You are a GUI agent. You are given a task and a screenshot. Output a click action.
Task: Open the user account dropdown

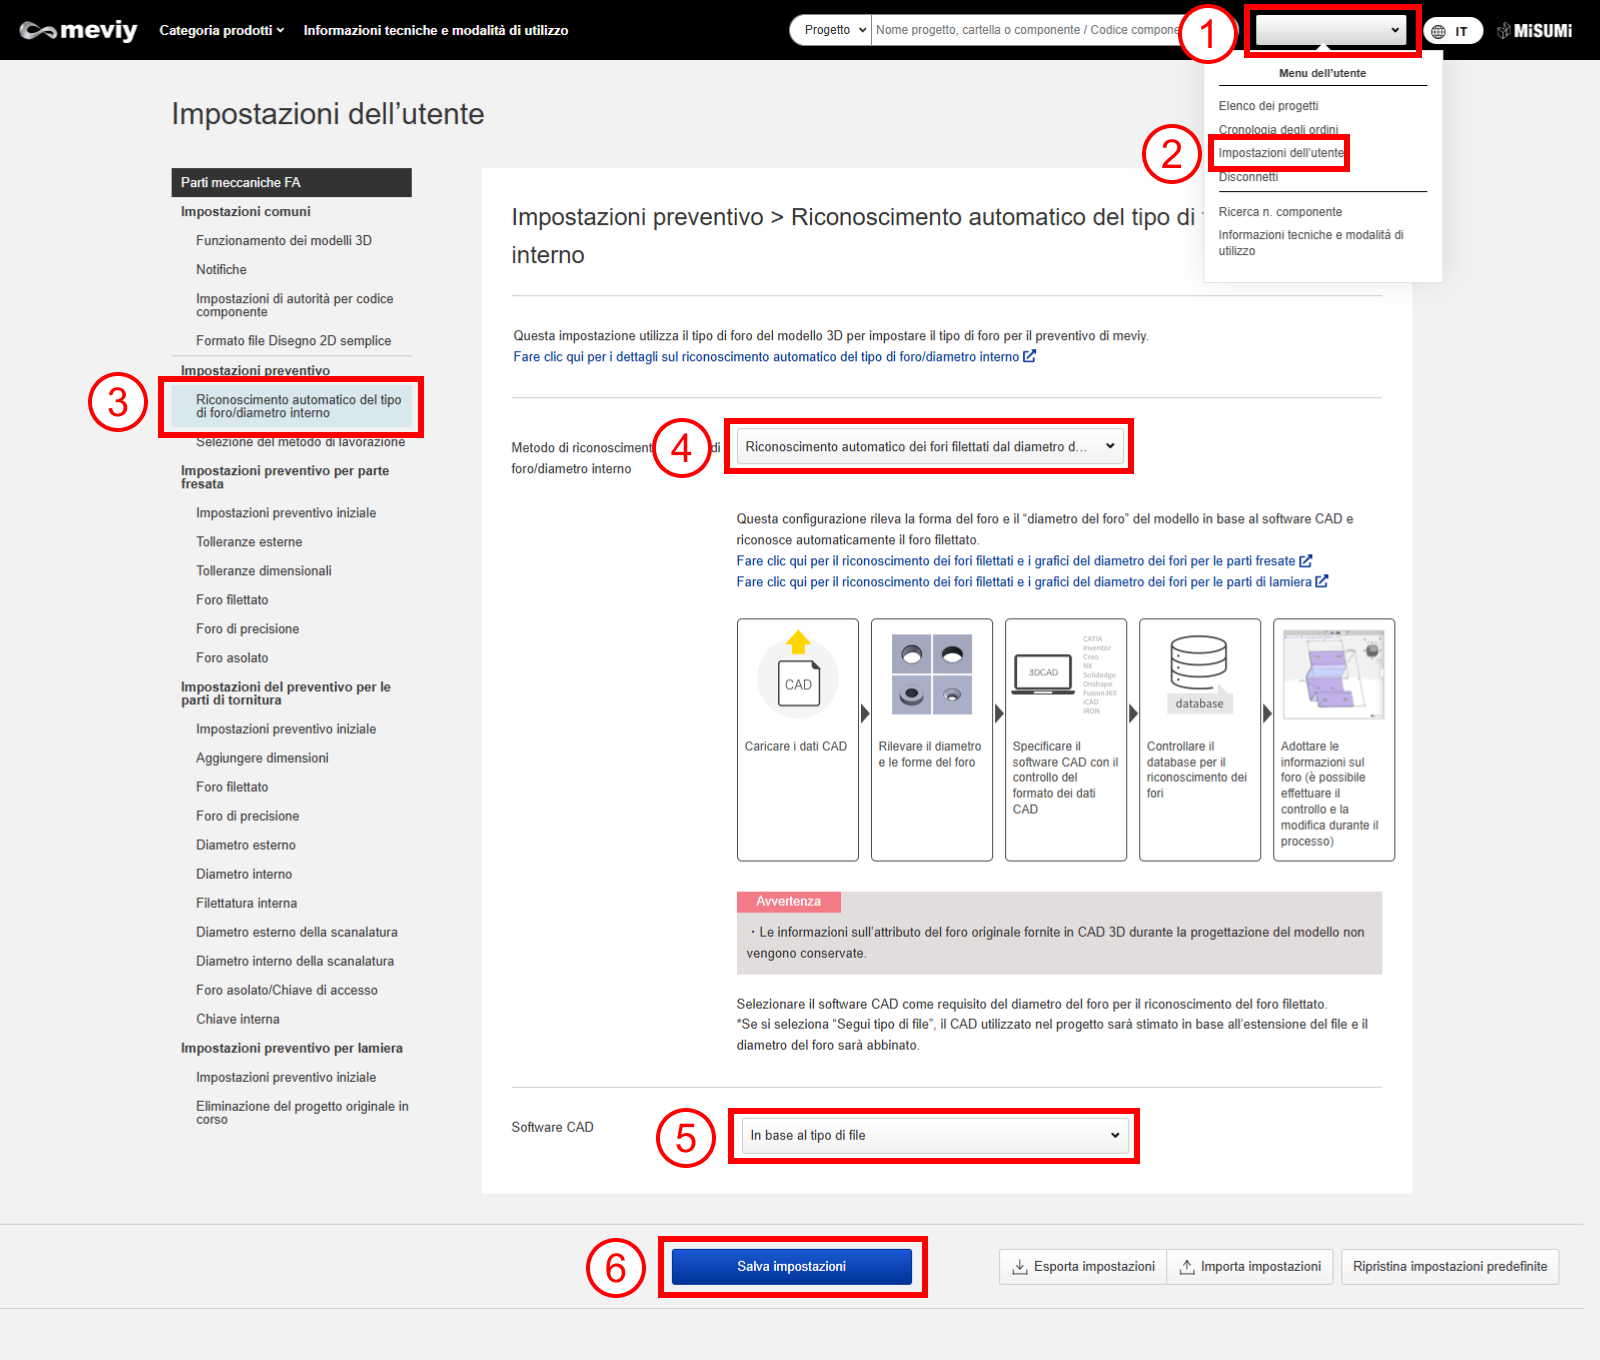click(x=1329, y=30)
